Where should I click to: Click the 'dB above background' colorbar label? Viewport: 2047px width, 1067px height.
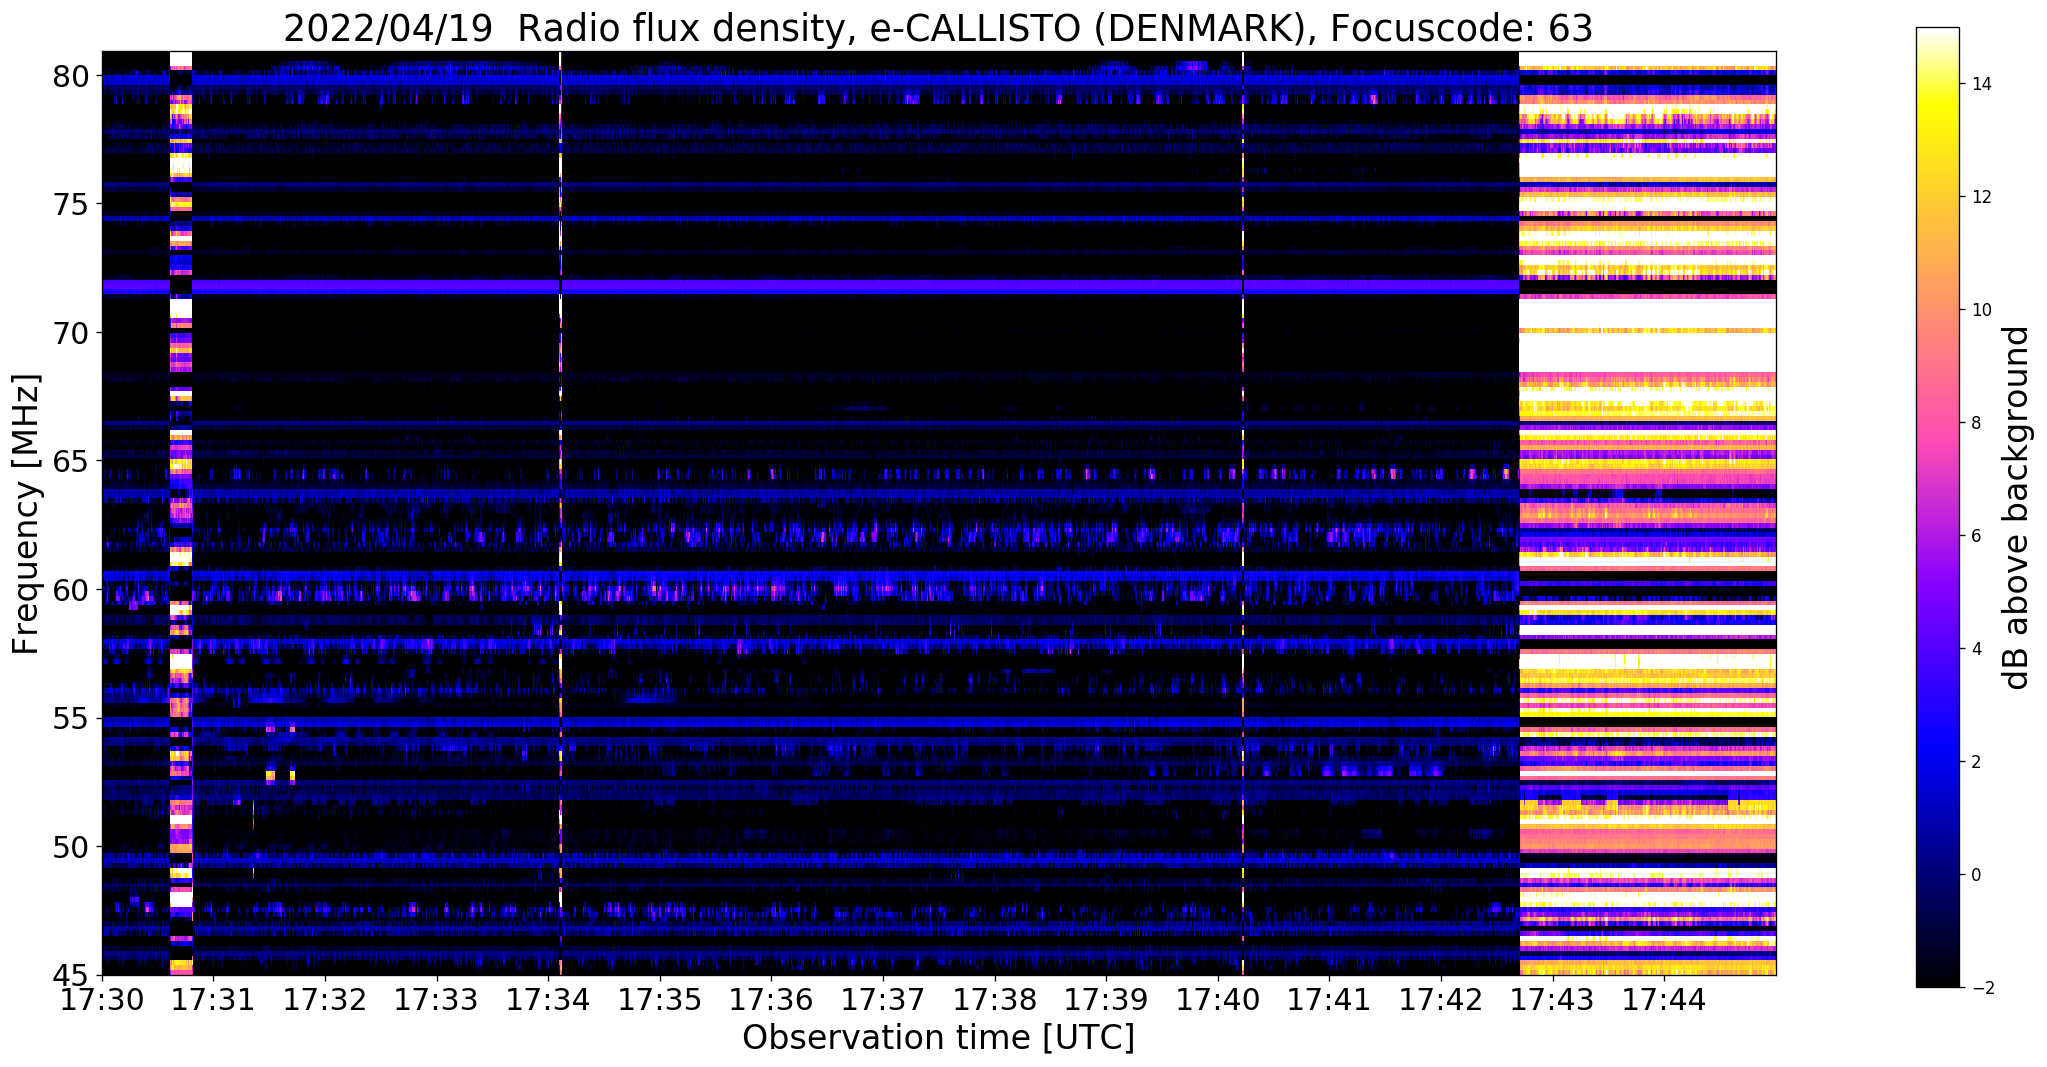[2017, 507]
